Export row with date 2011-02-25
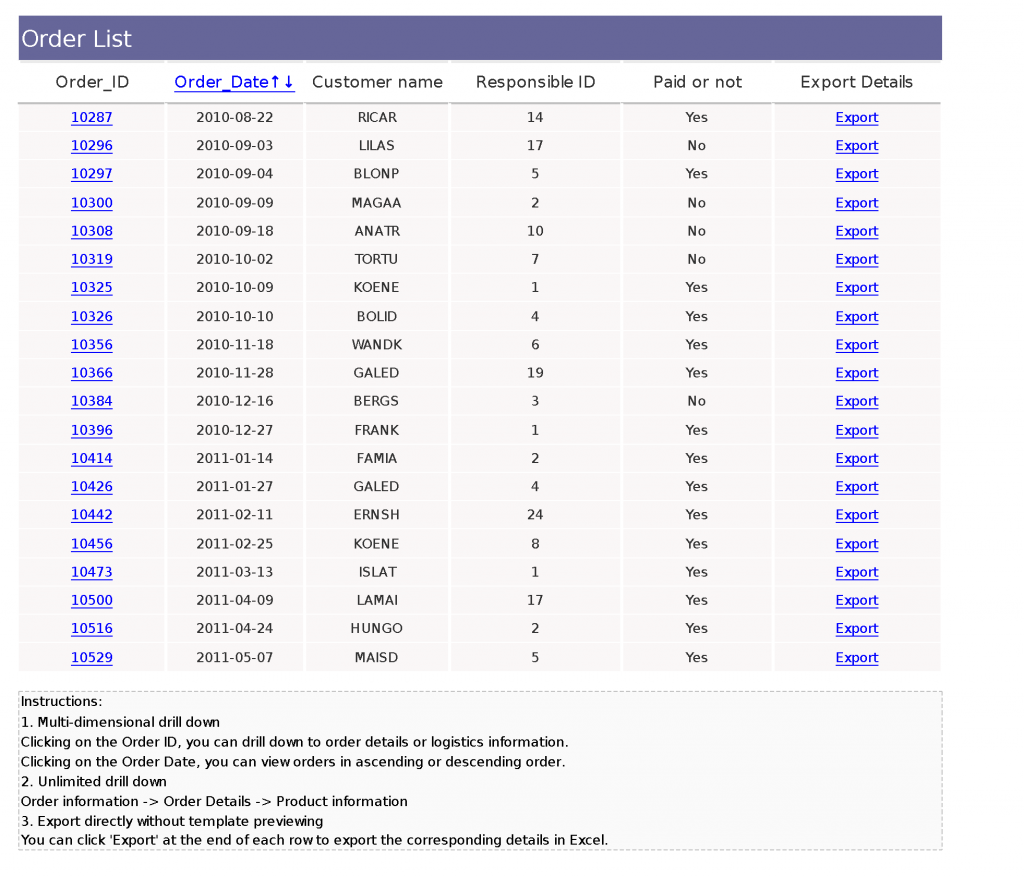Viewport: 1024px width, 877px height. pos(857,544)
